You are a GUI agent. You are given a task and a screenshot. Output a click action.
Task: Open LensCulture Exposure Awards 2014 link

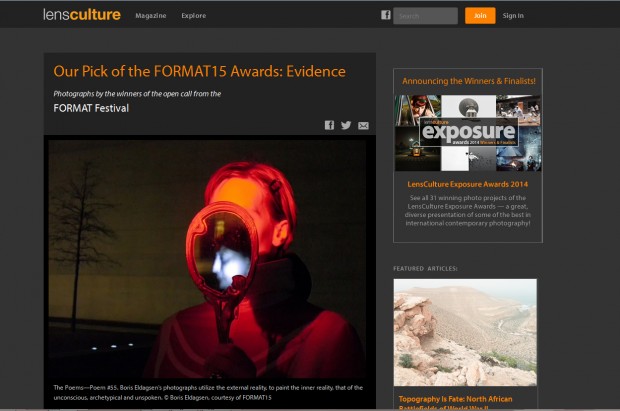click(468, 184)
